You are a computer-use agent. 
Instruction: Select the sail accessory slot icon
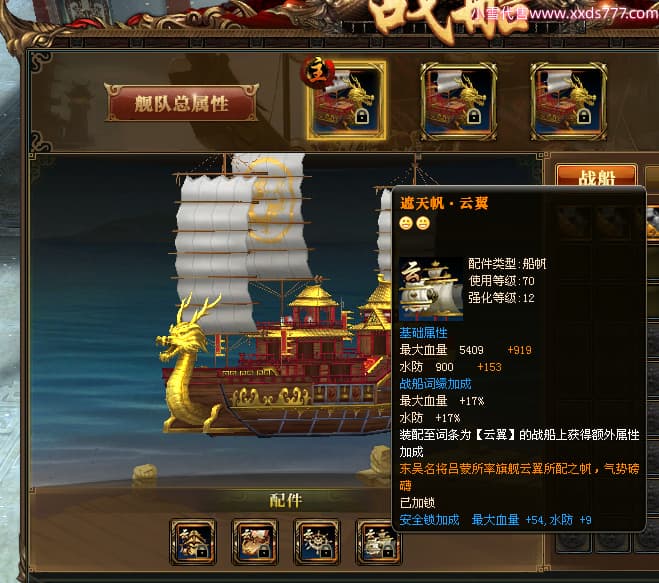coord(375,542)
